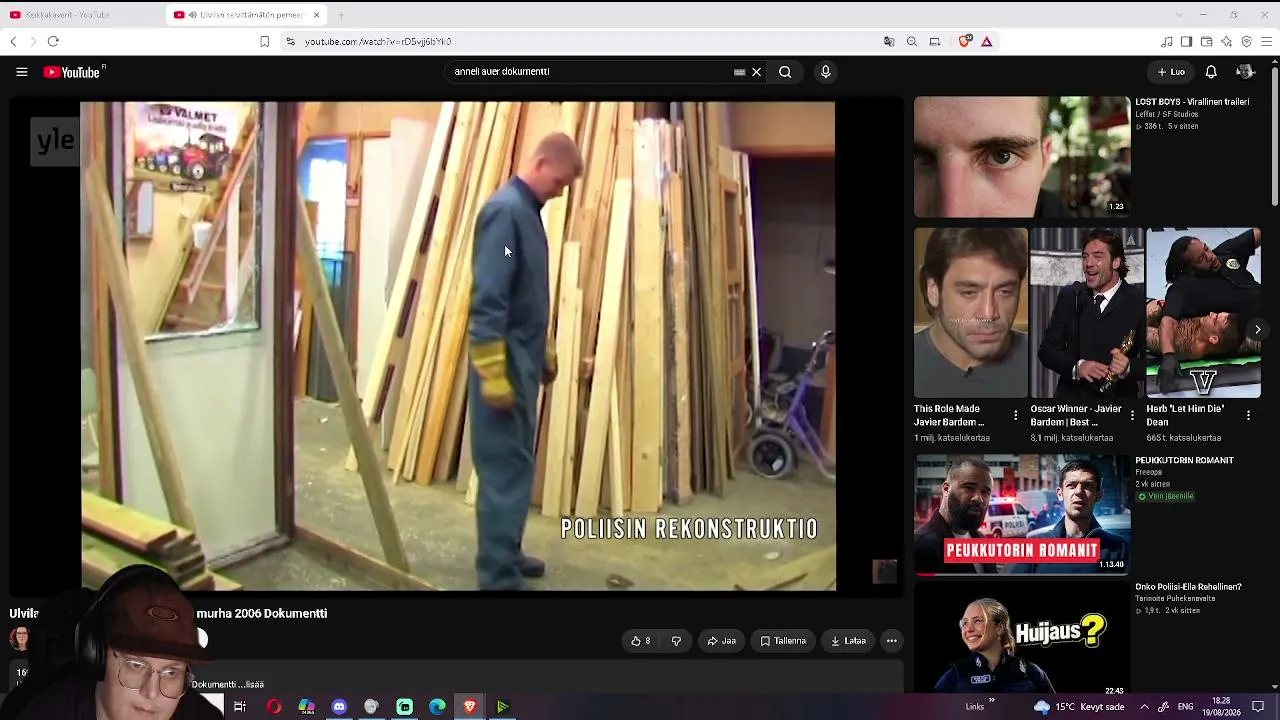Open the browser main menu
The height and width of the screenshot is (720, 1280).
coord(1266,41)
